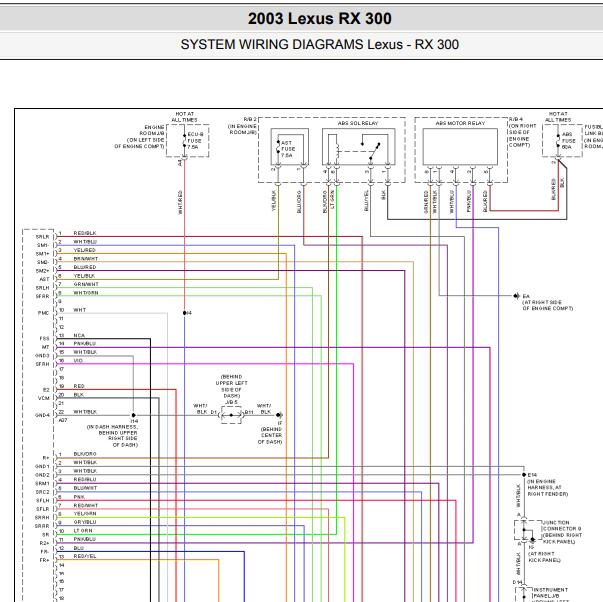Select the EA ground point symbol
This screenshot has width=603, height=602.
coord(516,296)
